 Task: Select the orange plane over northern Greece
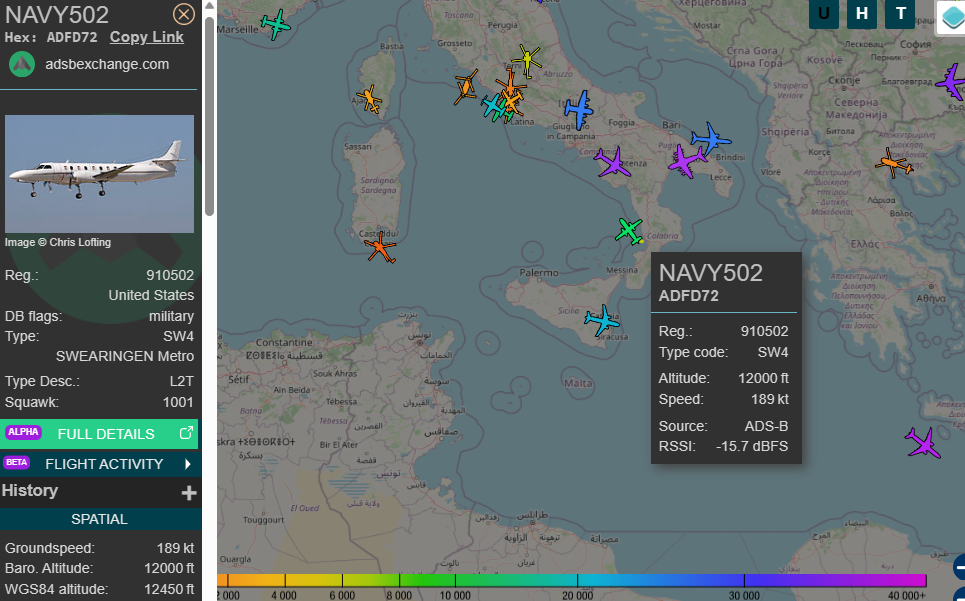(894, 163)
